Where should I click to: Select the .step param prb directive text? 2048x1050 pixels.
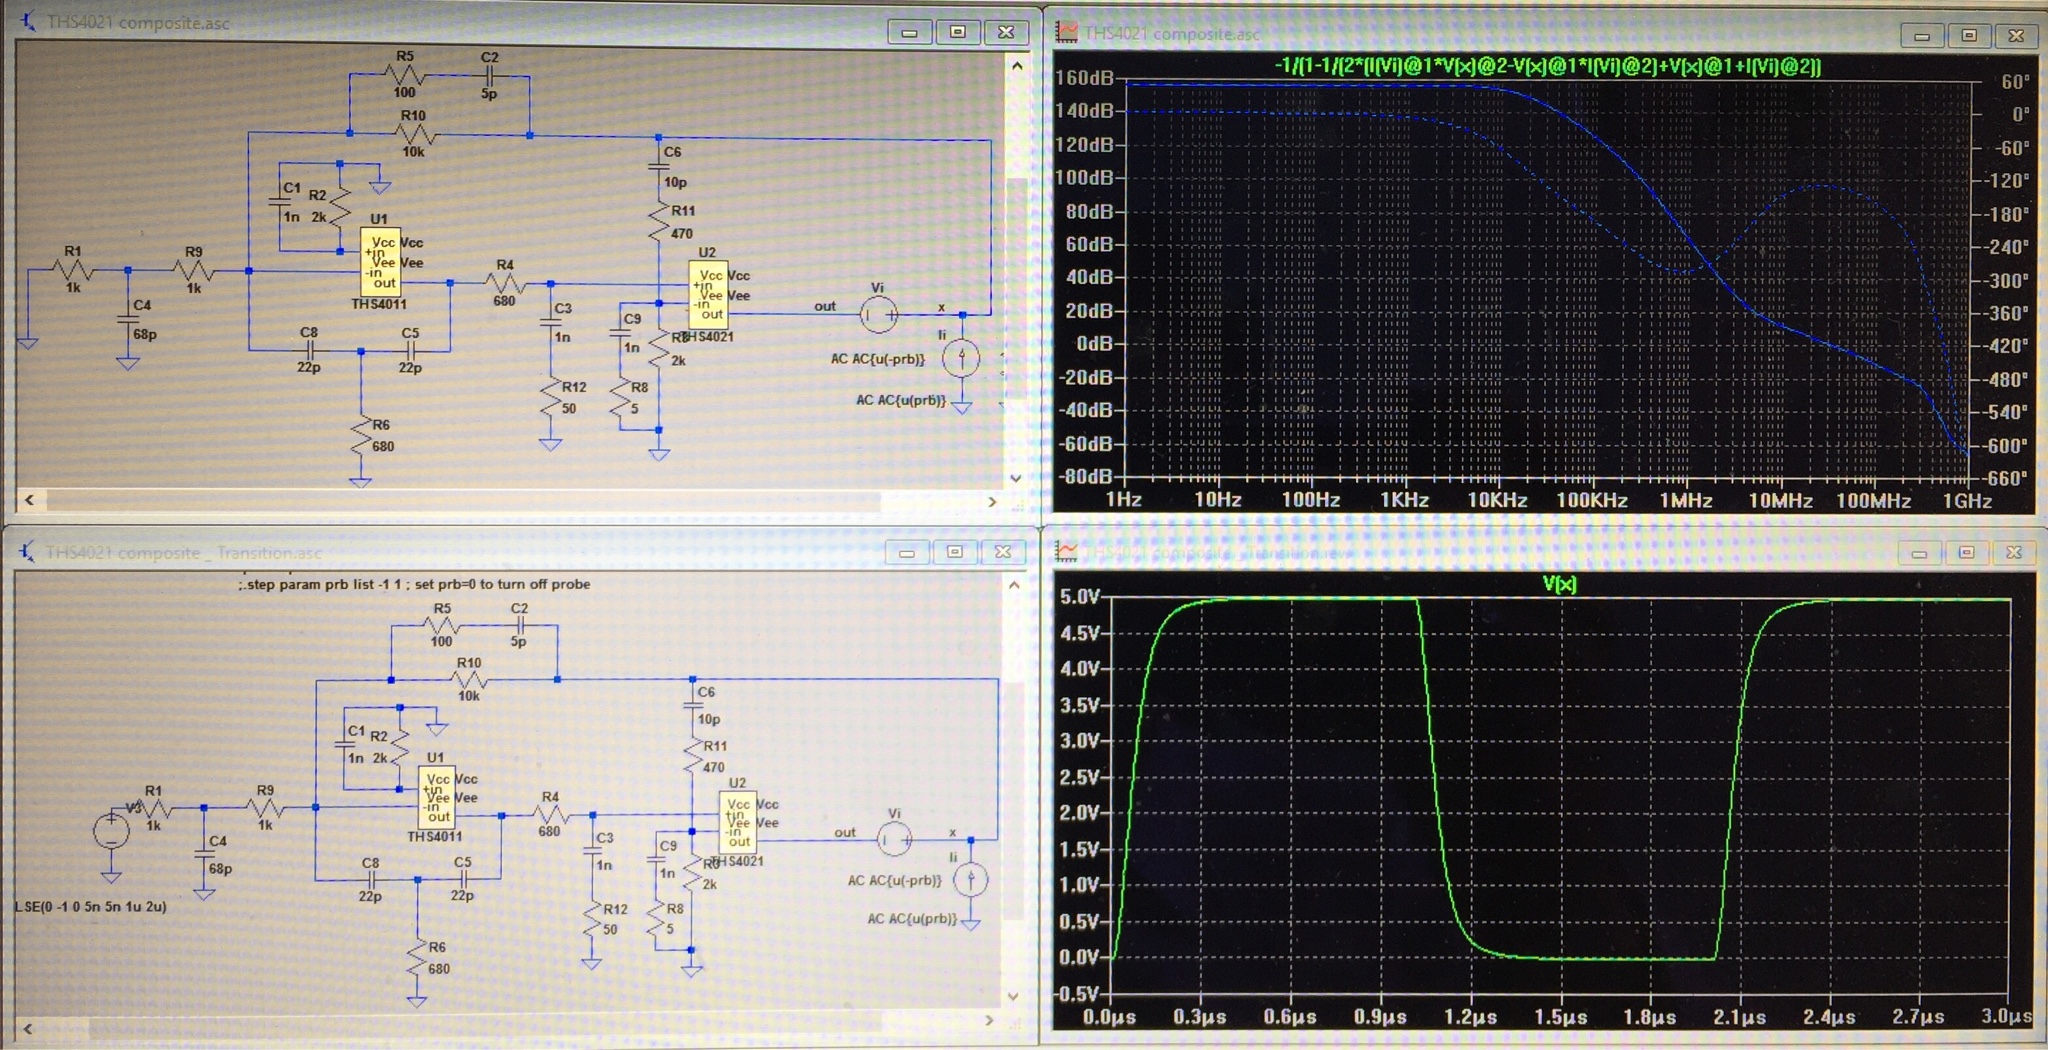[414, 584]
